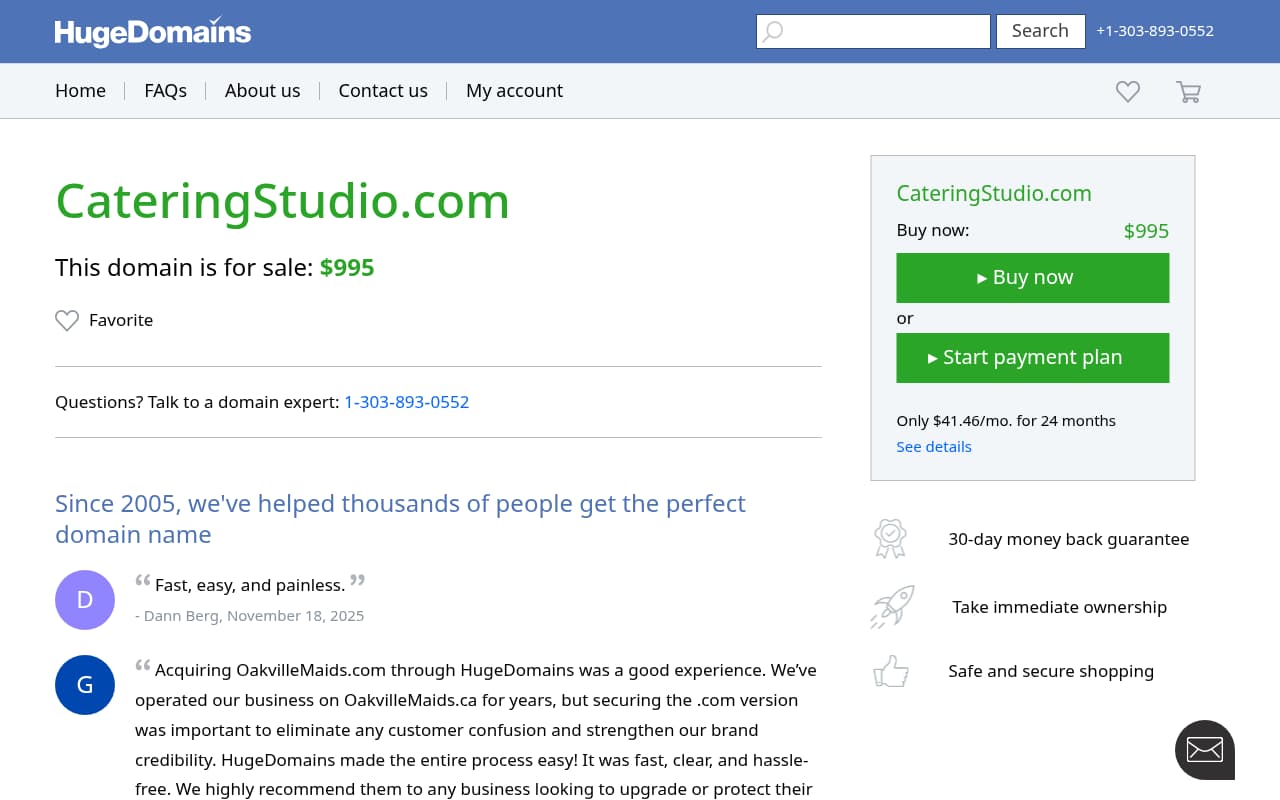Start payment plan for the domain
This screenshot has width=1280, height=800.
(1032, 357)
